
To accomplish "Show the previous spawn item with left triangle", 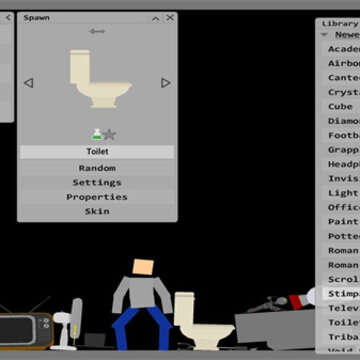I will pyautogui.click(x=29, y=83).
